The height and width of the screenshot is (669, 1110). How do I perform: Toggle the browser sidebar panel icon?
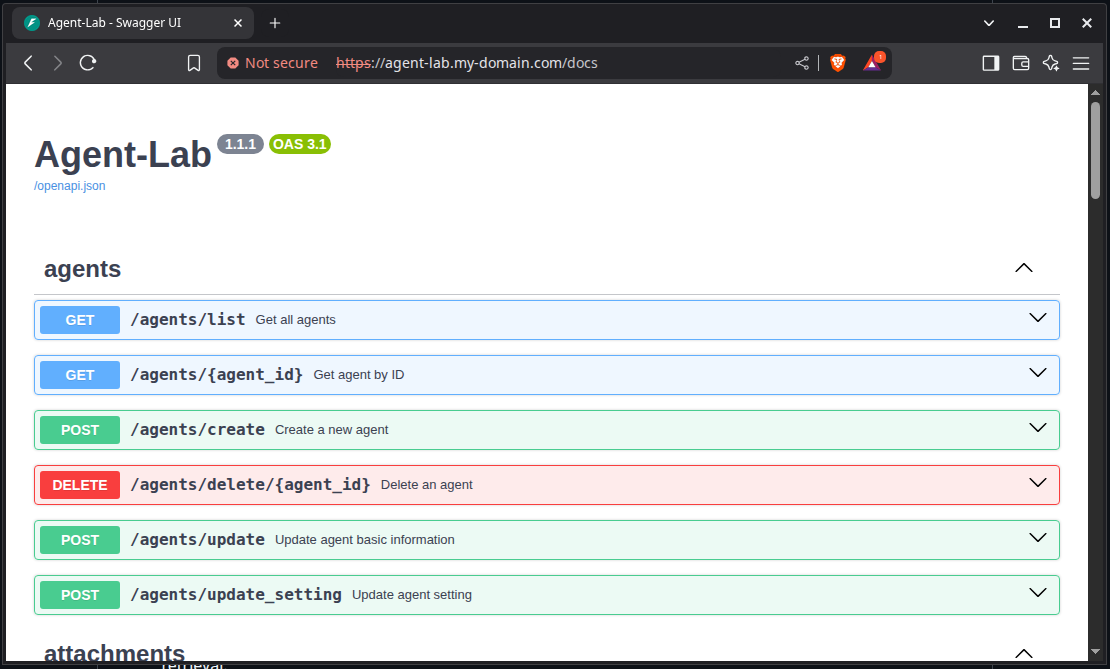click(x=990, y=63)
